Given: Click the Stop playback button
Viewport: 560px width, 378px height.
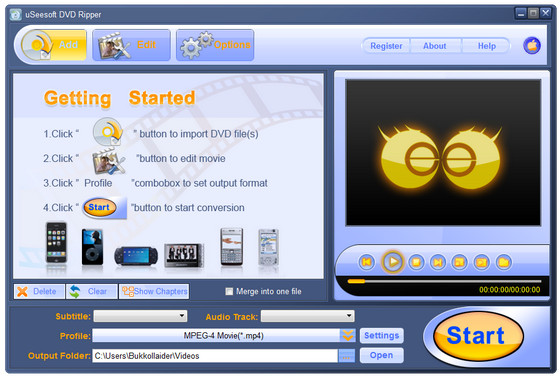Looking at the screenshot, I should pos(416,262).
